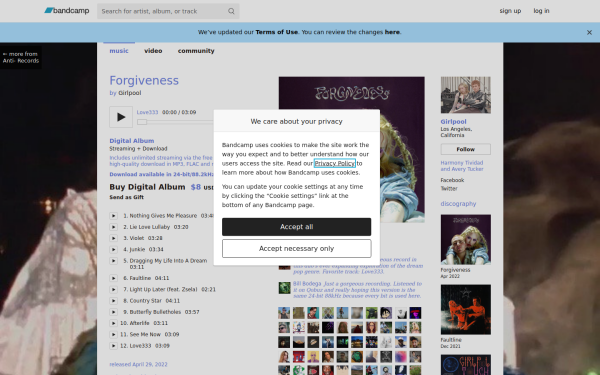The height and width of the screenshot is (375, 600).
Task: Play track 5 Dragging My Life Into A Dream
Action: (x=113, y=261)
